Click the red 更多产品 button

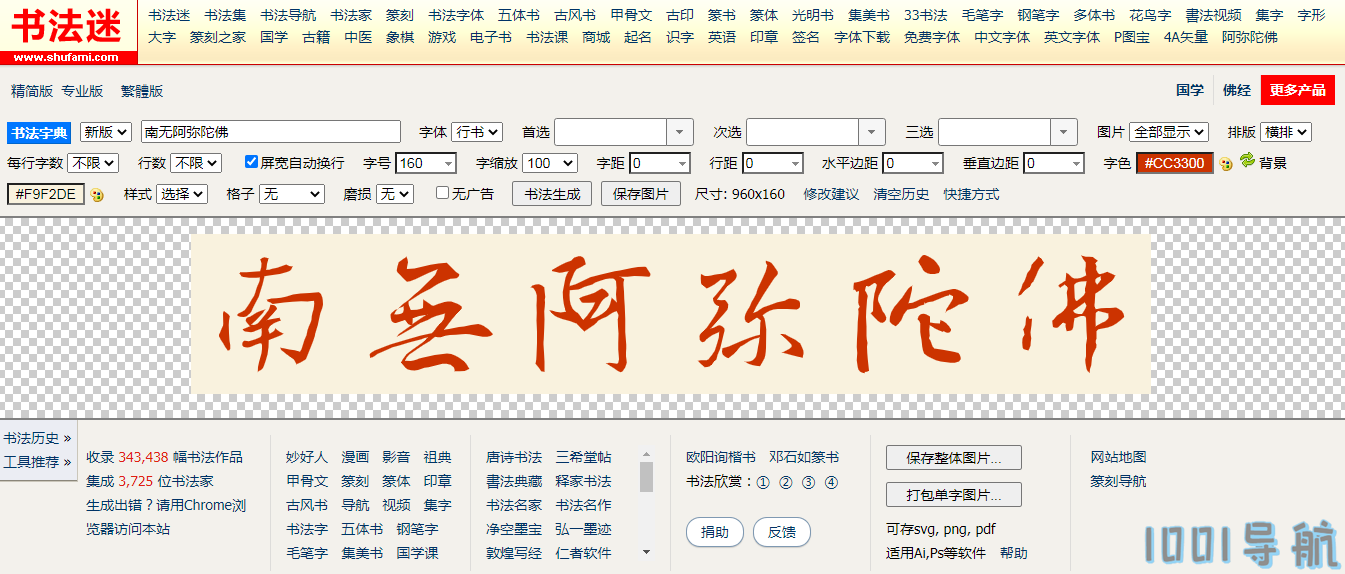pos(1298,90)
